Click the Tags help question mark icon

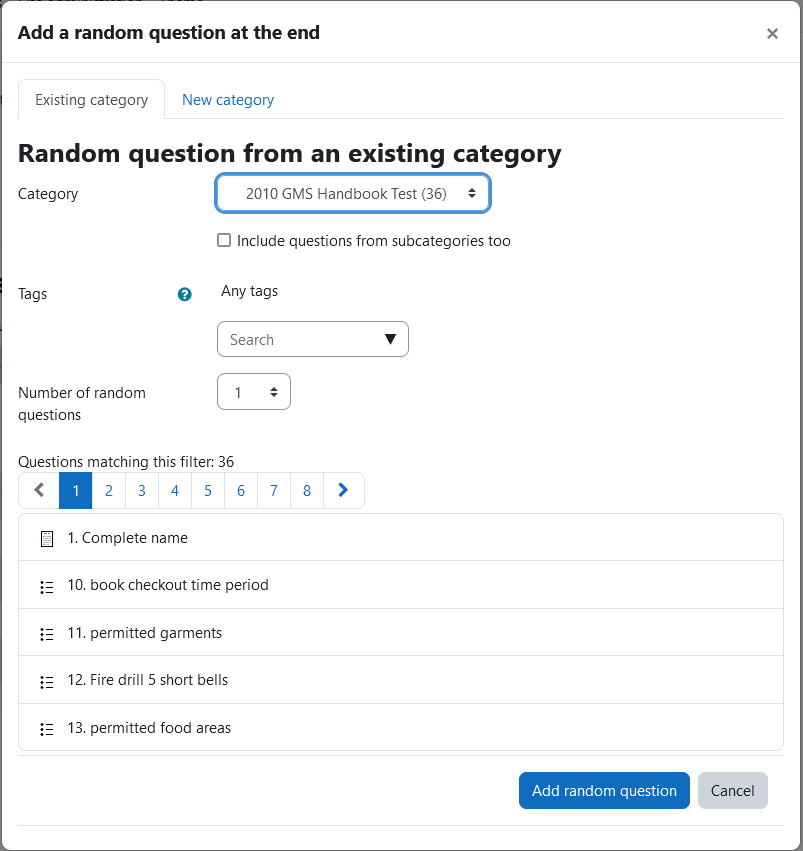(184, 294)
